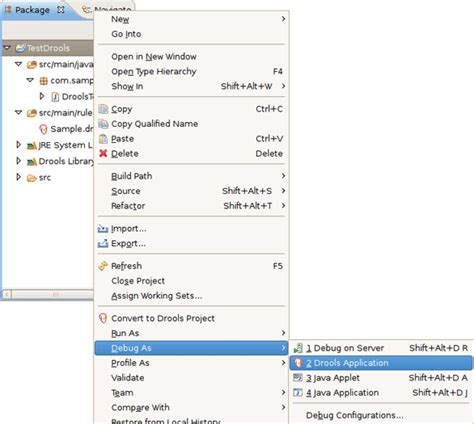Open the Refactor submenu

click(x=192, y=206)
